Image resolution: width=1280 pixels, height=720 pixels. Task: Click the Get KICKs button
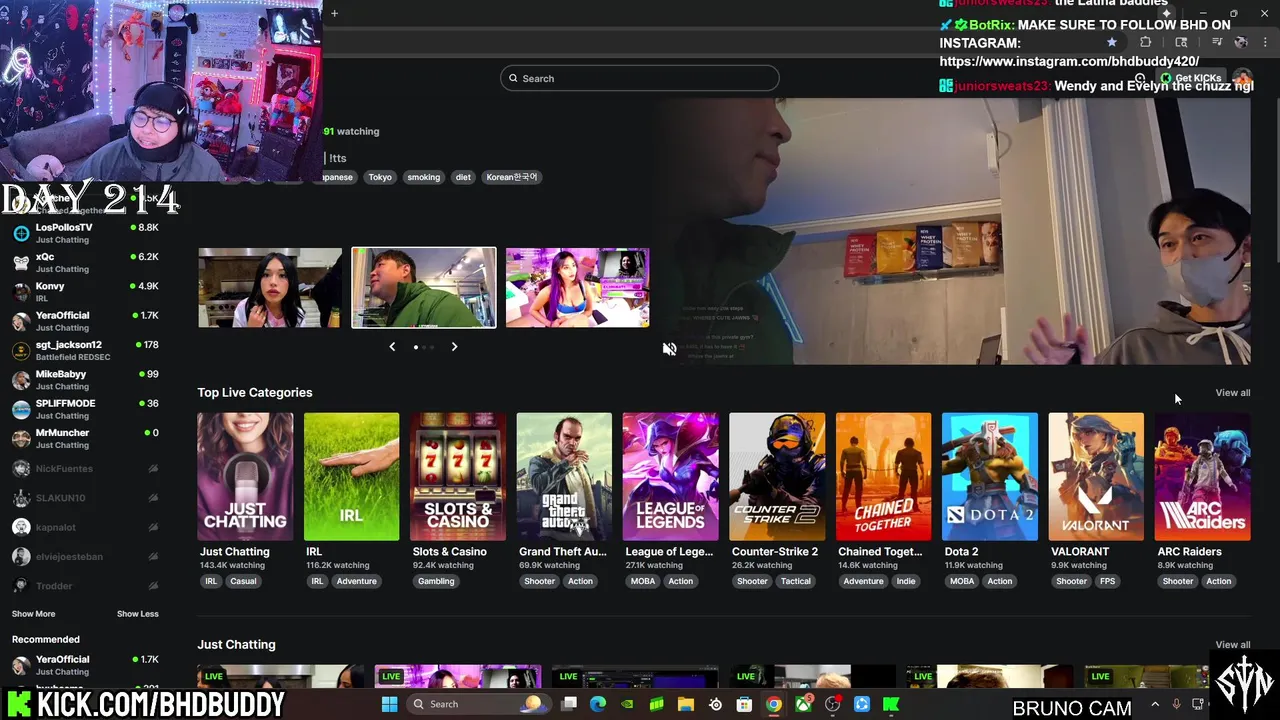click(x=1192, y=78)
